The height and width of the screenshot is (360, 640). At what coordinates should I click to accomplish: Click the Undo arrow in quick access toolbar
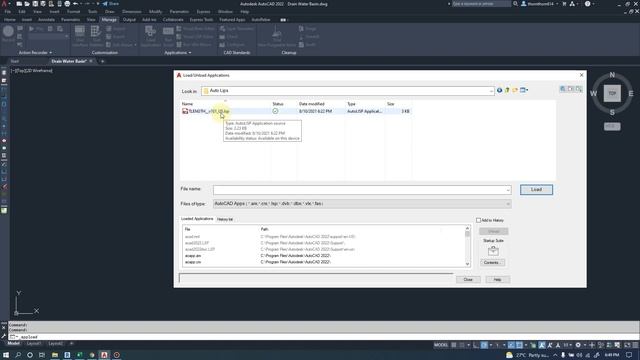76,4
